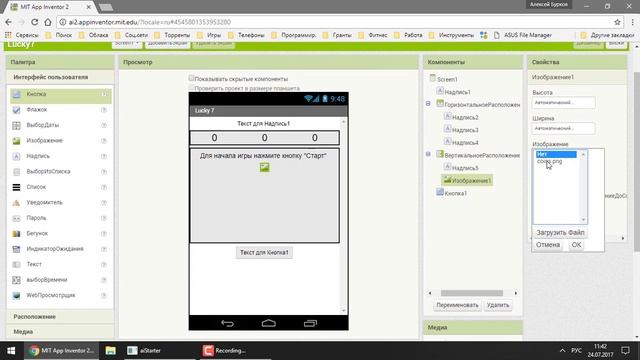Tap the Android home button in preview

[269, 323]
